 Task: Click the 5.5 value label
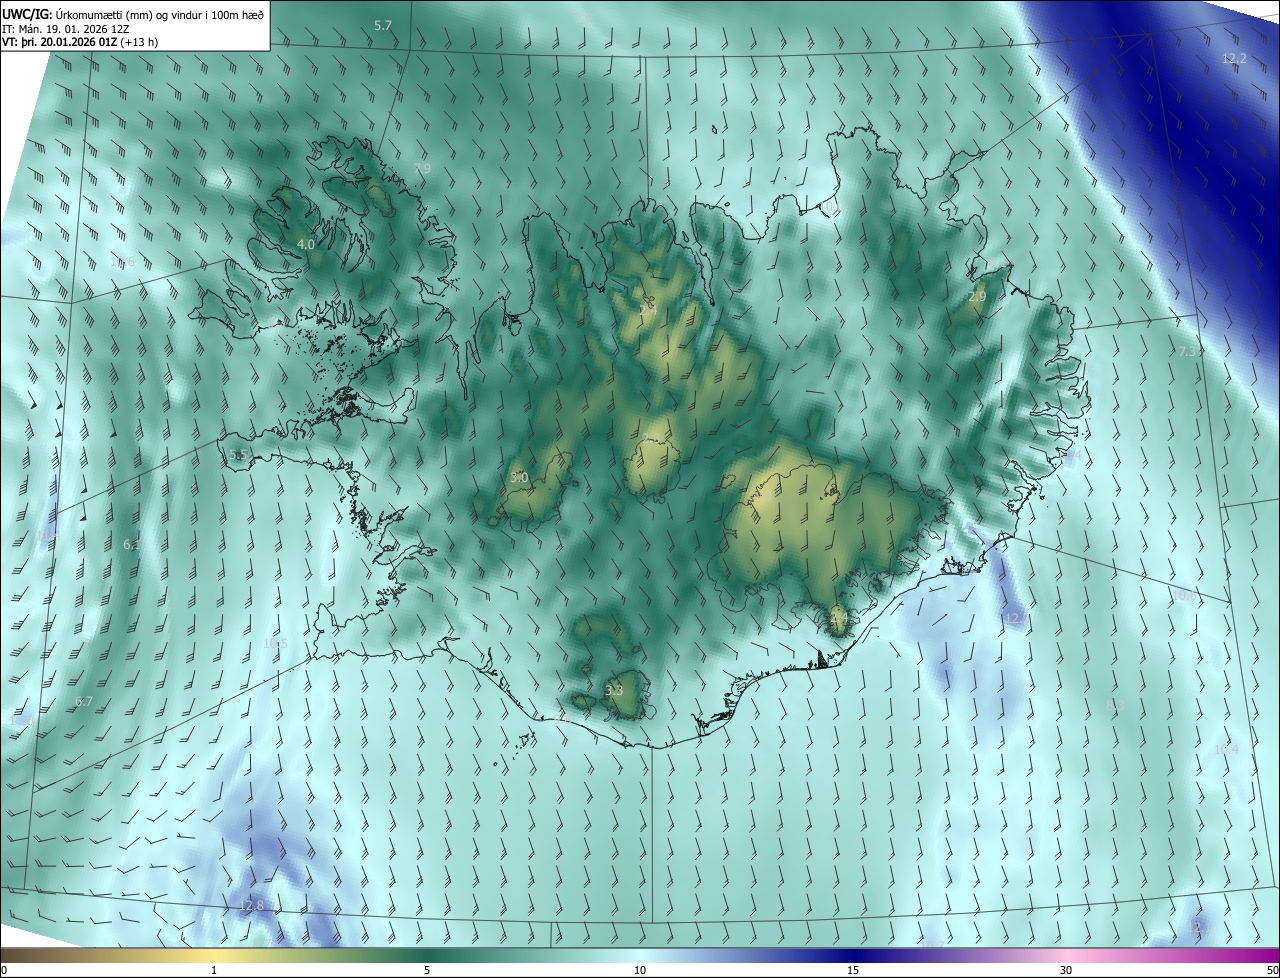click(238, 454)
